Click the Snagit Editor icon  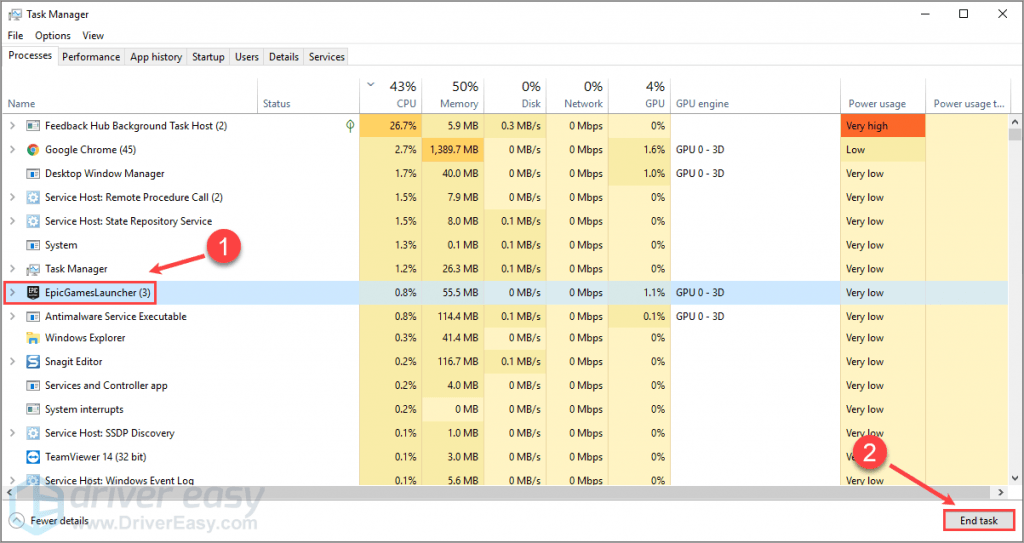[x=33, y=361]
